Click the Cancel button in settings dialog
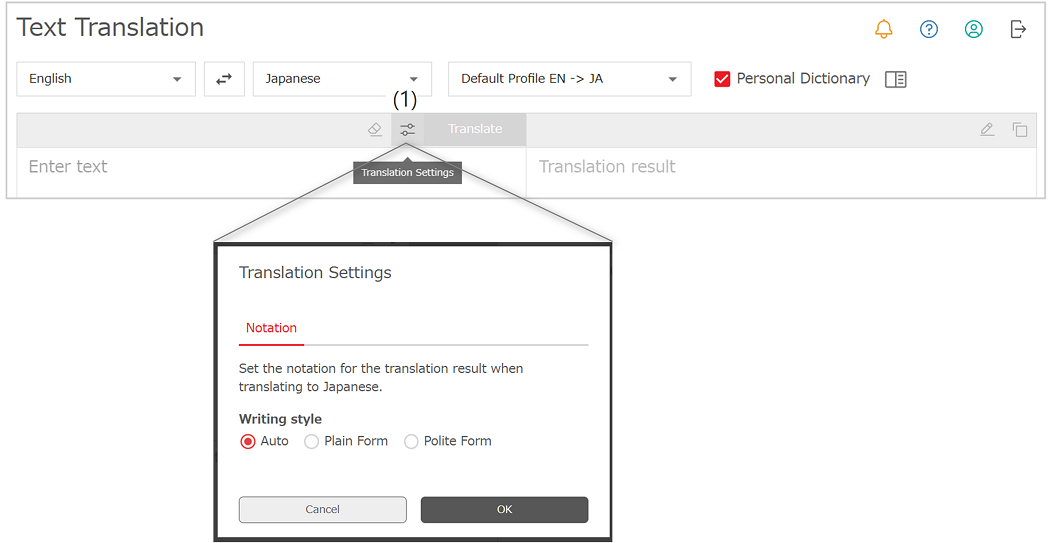 323,510
